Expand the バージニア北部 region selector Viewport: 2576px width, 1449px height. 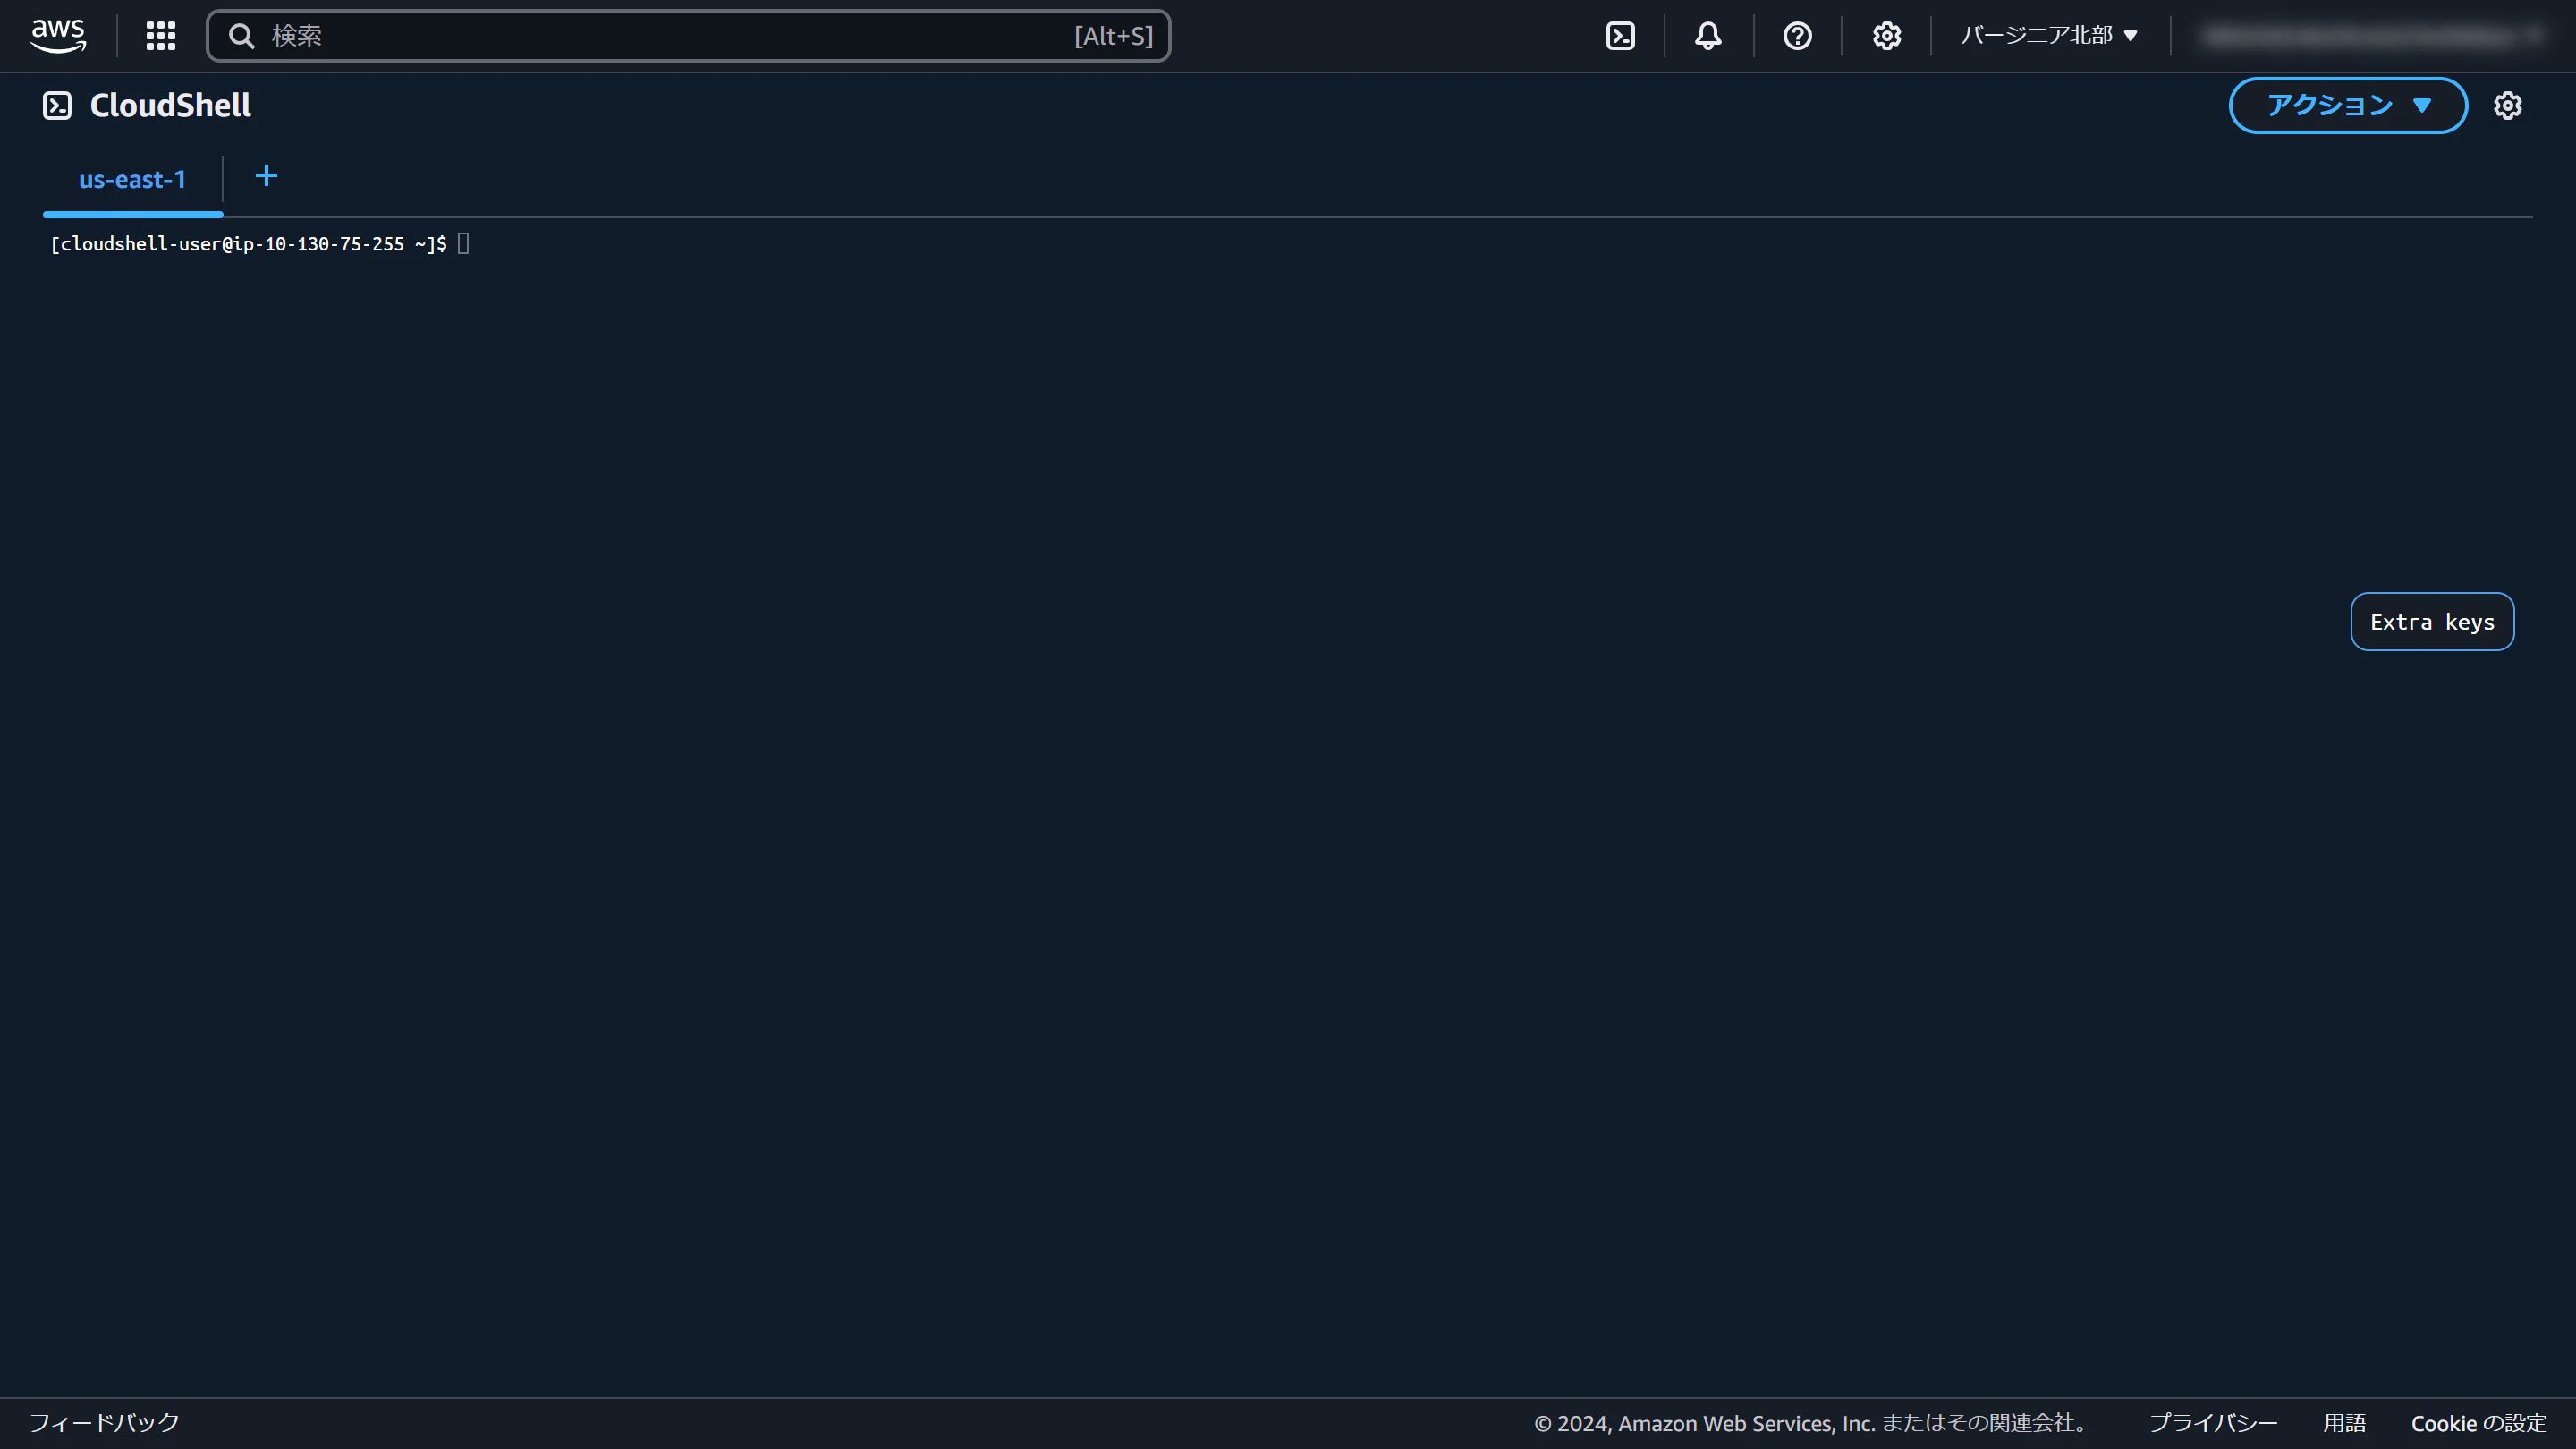pos(2049,36)
